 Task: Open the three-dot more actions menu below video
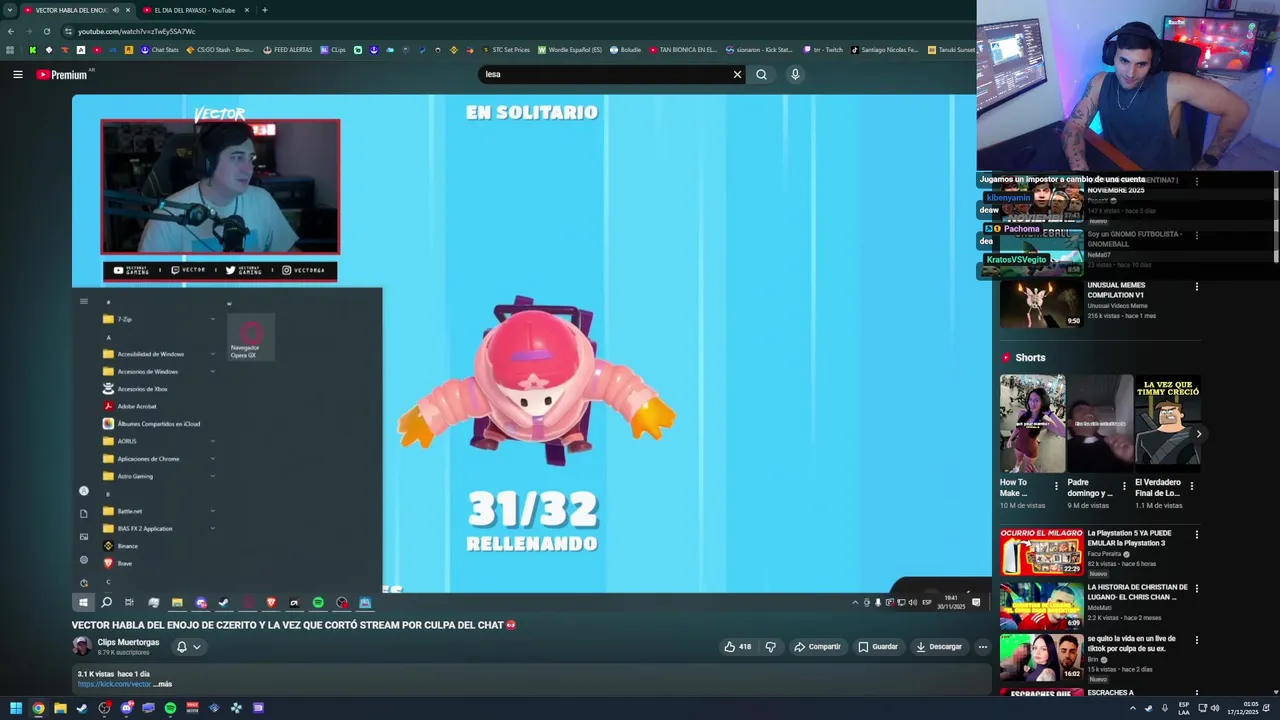pos(982,647)
